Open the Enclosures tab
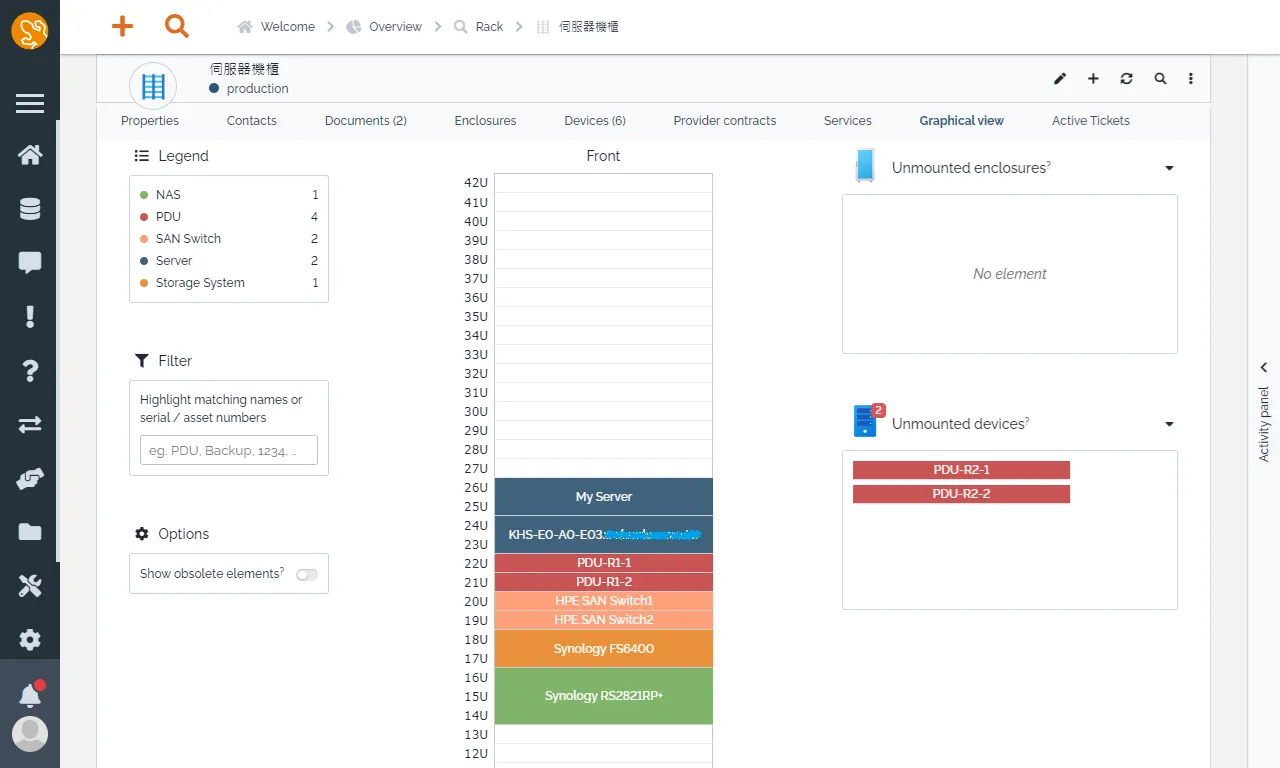The image size is (1280, 768). [485, 121]
